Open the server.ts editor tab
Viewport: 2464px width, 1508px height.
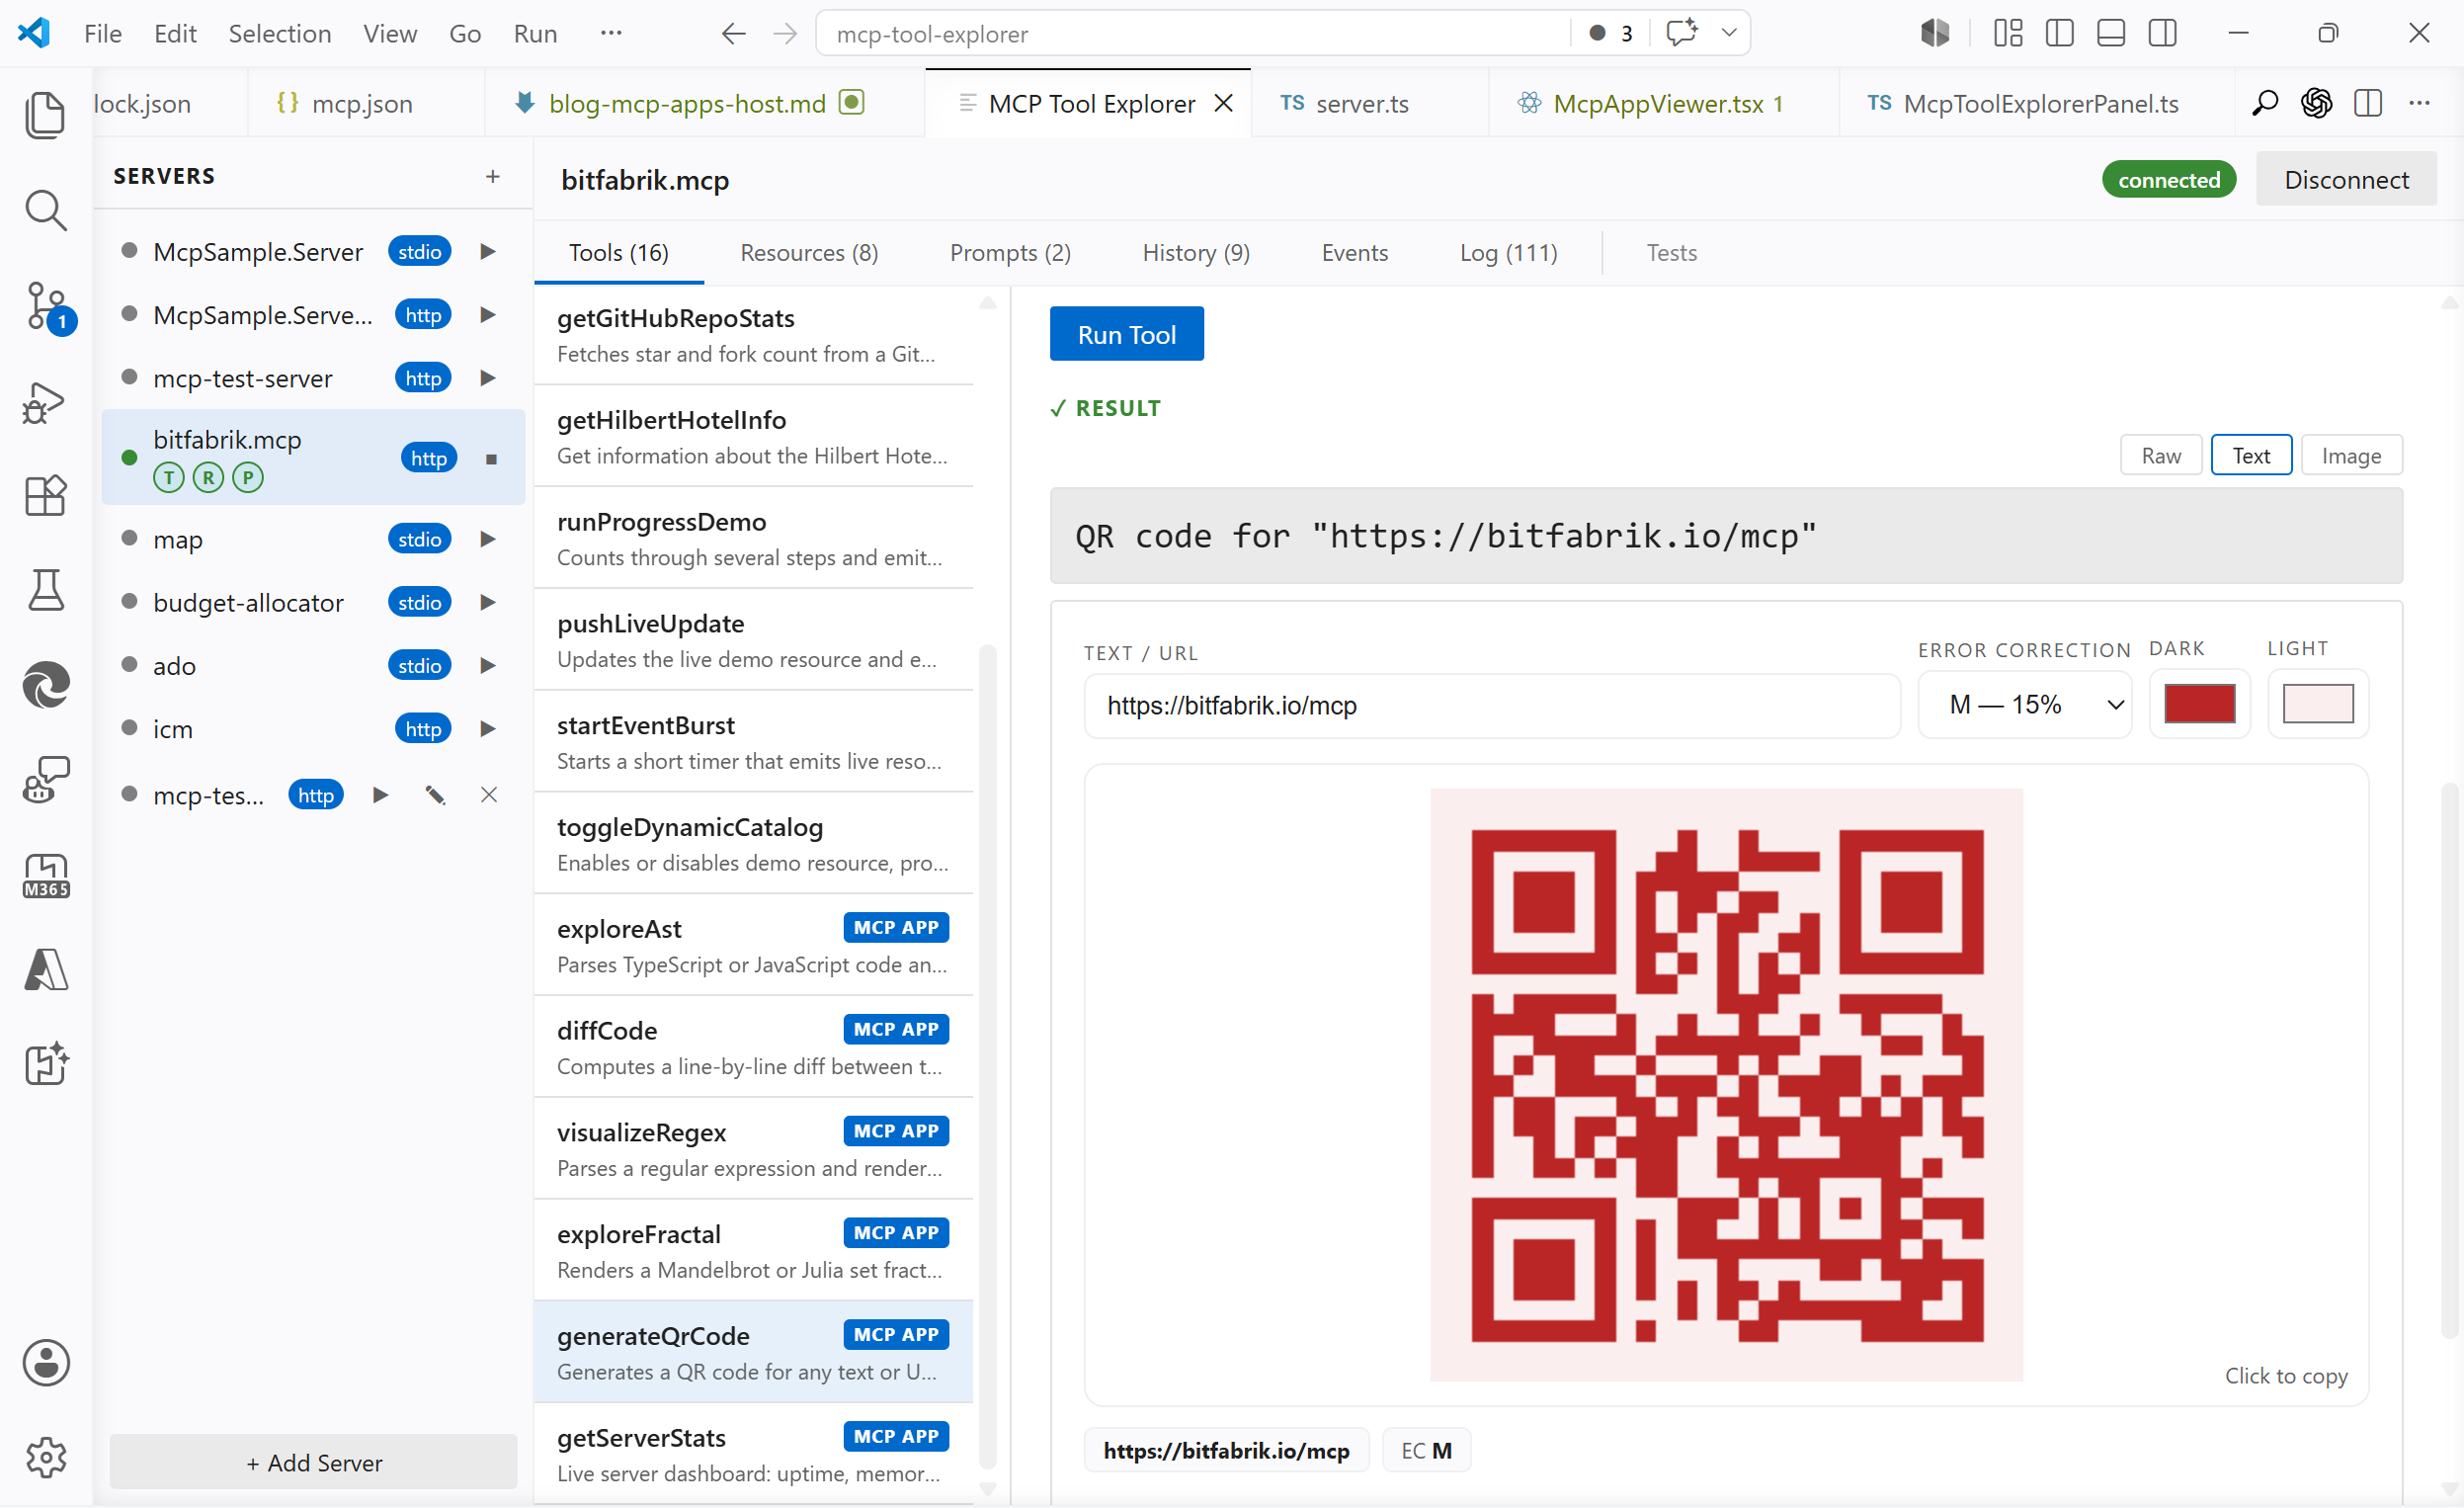pos(1368,103)
